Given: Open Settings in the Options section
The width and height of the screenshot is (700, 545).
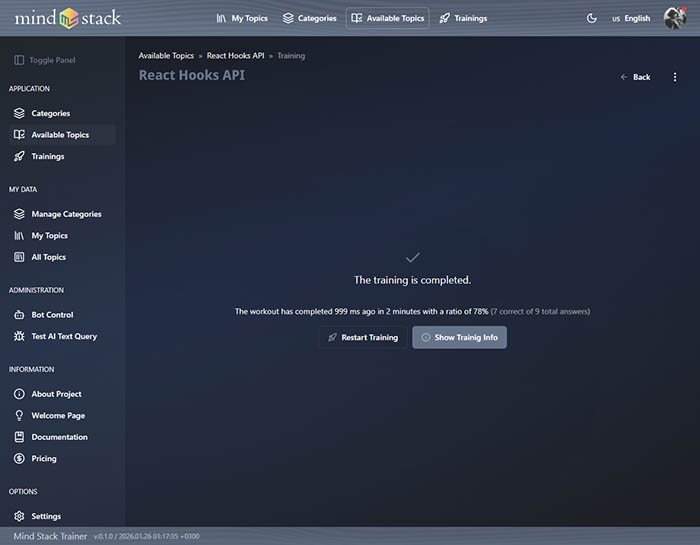Looking at the screenshot, I should point(46,516).
